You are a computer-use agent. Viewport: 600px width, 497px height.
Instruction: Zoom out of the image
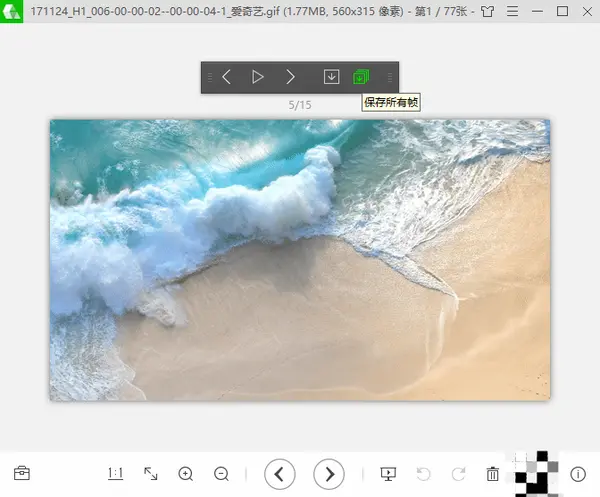tap(221, 474)
